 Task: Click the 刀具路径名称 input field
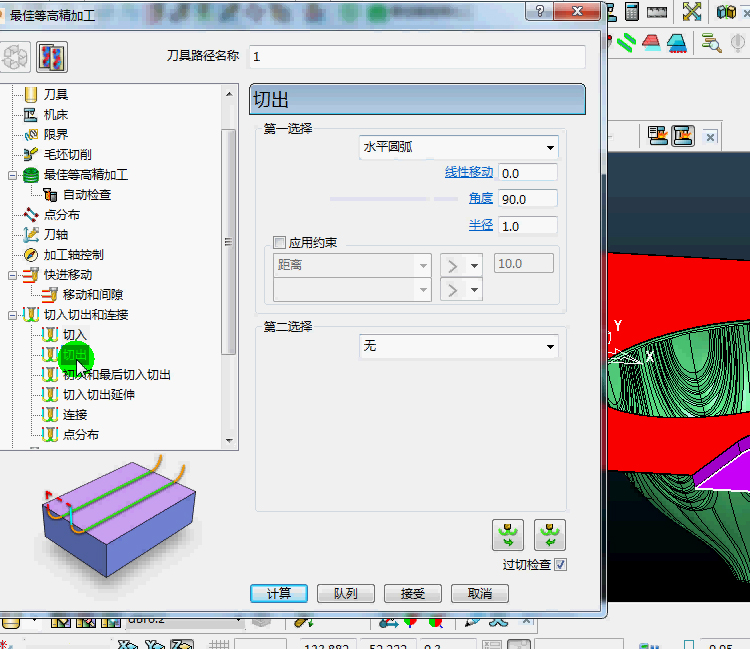417,57
